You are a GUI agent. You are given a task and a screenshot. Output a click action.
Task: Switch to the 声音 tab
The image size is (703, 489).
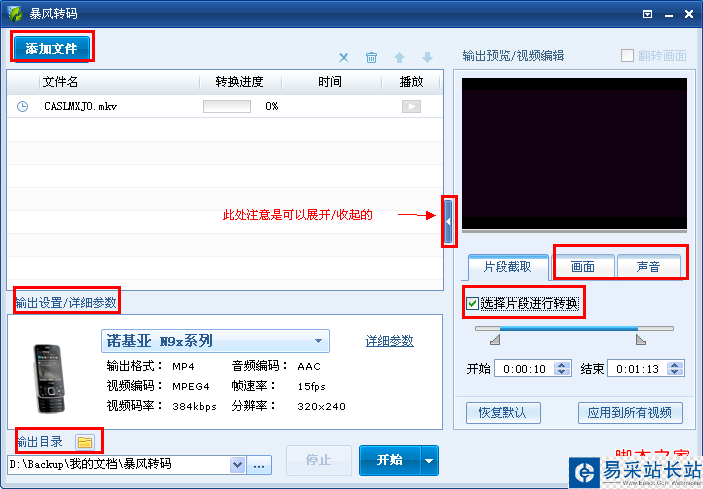(648, 267)
